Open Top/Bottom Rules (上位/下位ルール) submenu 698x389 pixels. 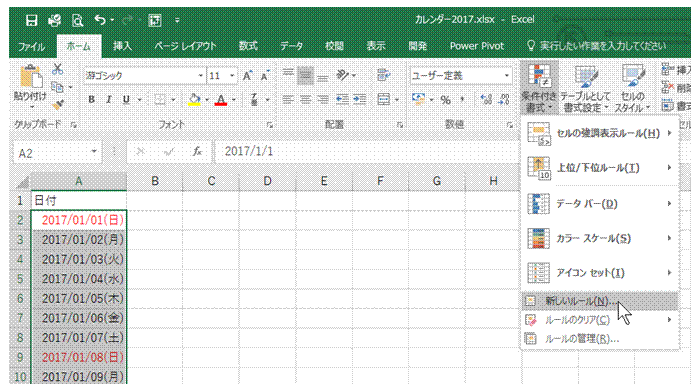(600, 168)
